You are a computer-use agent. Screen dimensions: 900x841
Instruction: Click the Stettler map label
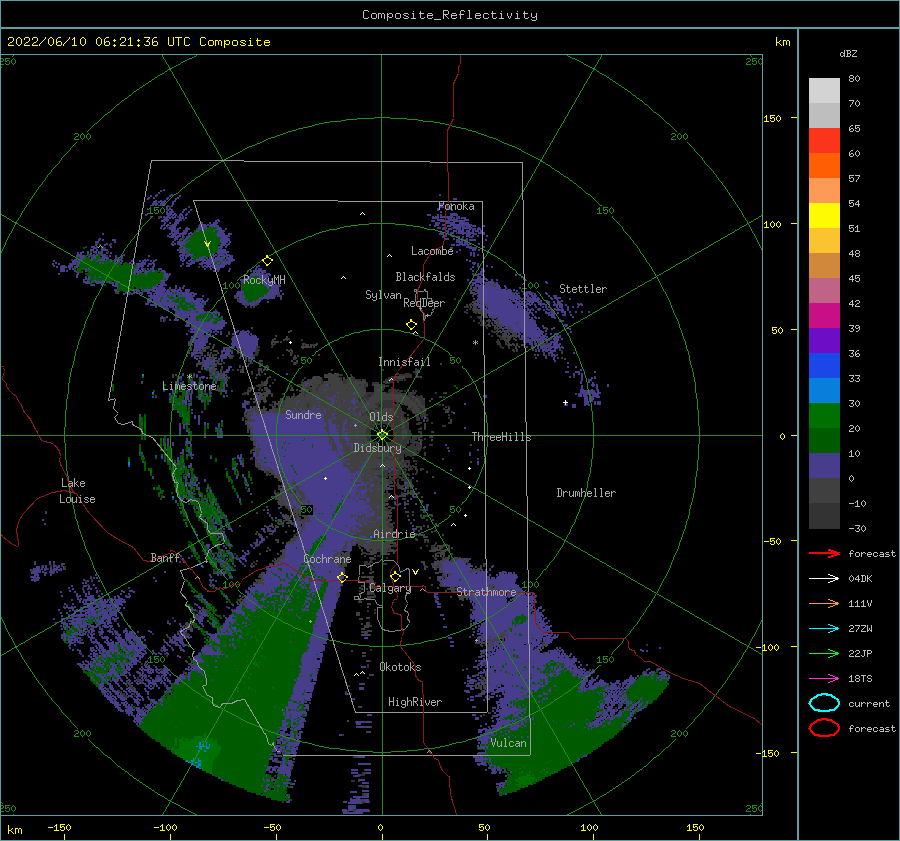tap(583, 289)
